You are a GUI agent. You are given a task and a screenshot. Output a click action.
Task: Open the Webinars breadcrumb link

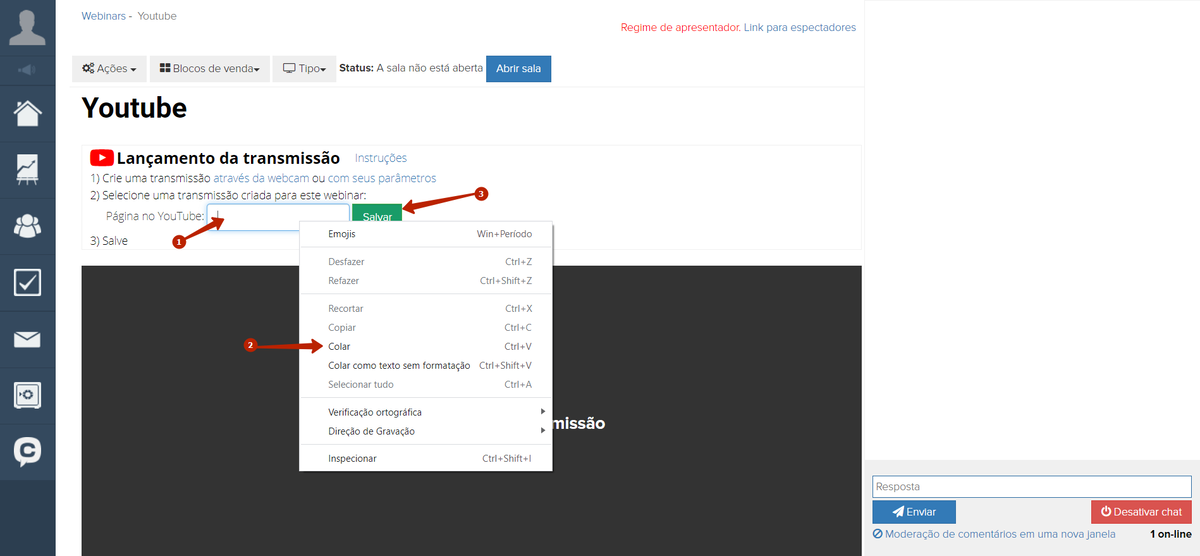click(x=103, y=17)
